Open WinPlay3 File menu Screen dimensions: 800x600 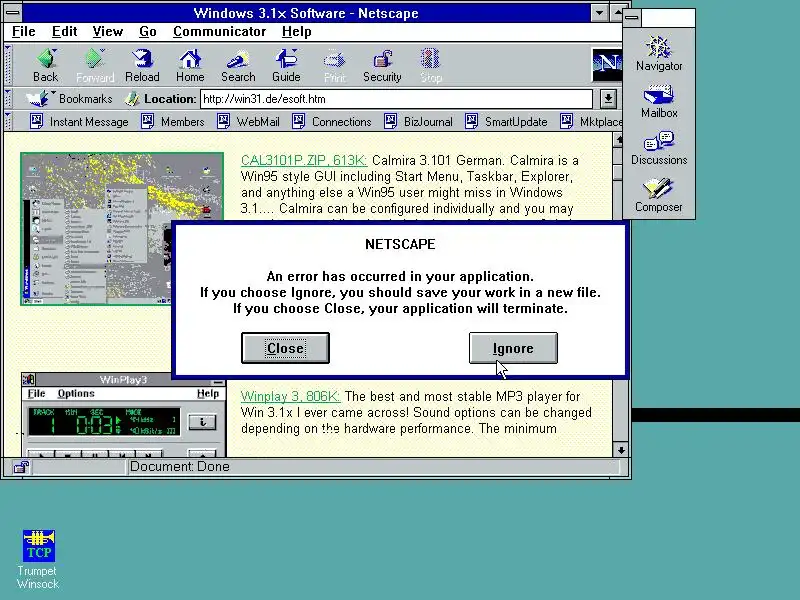pos(36,393)
